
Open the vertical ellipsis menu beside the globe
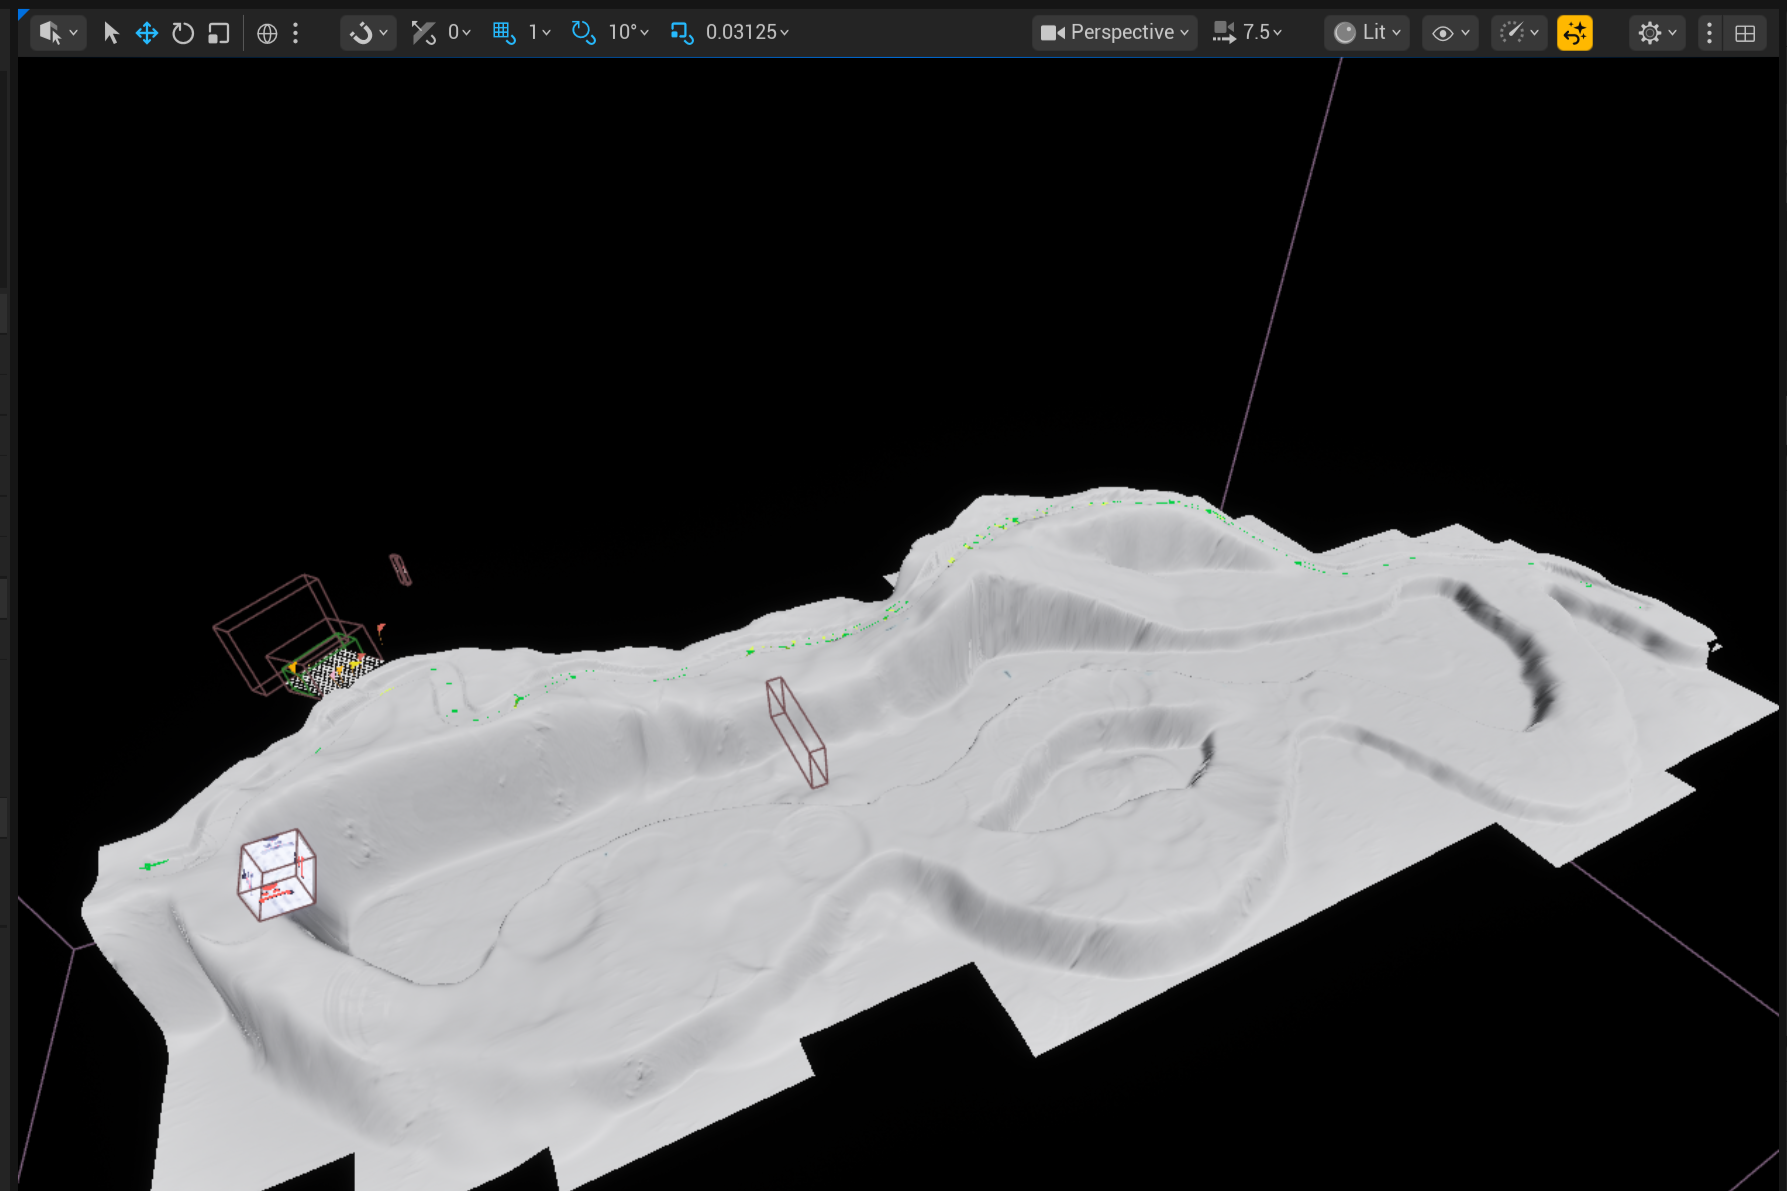pos(295,32)
